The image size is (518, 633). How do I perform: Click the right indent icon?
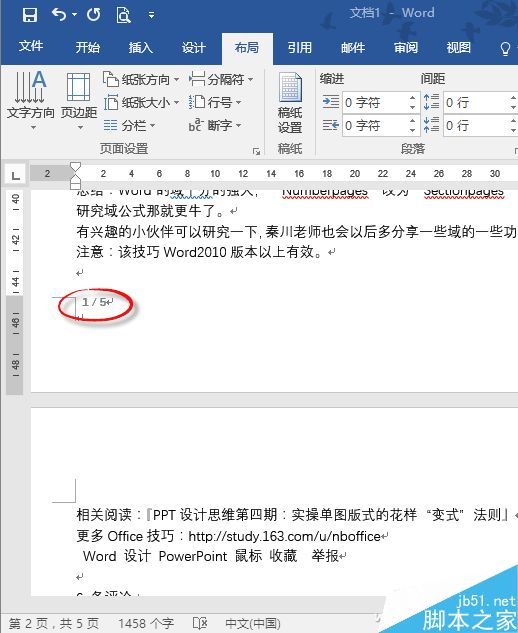pyautogui.click(x=331, y=126)
